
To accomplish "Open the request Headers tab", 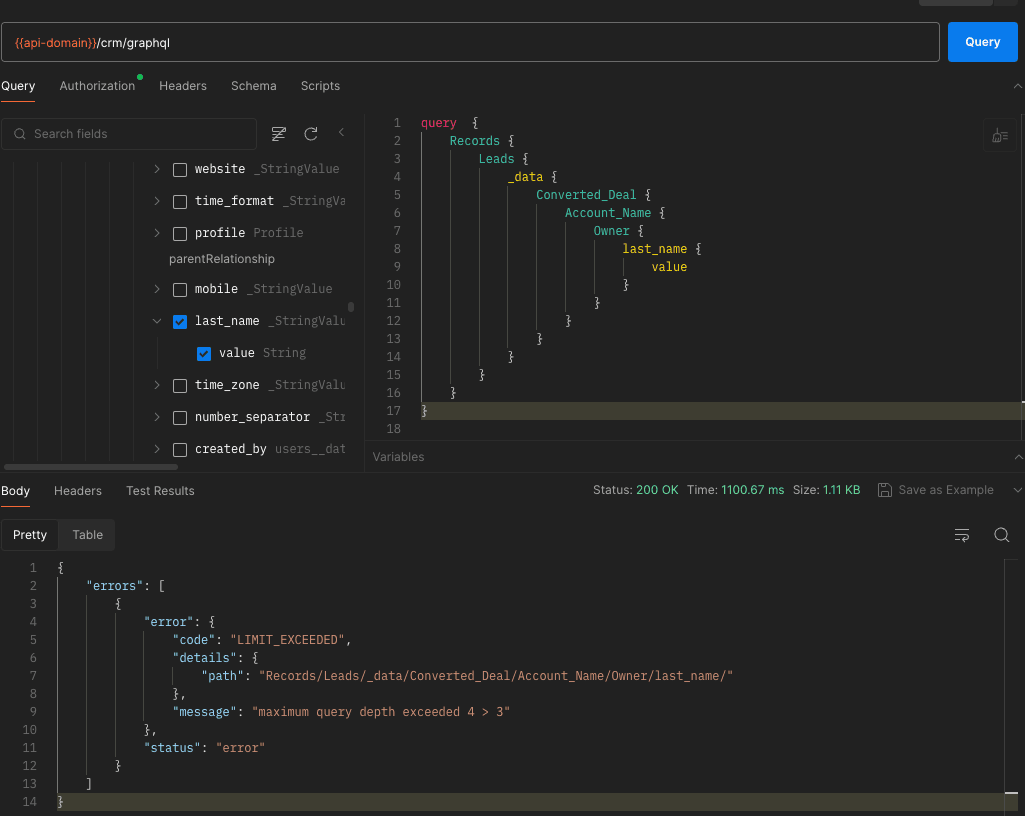I will click(x=183, y=86).
